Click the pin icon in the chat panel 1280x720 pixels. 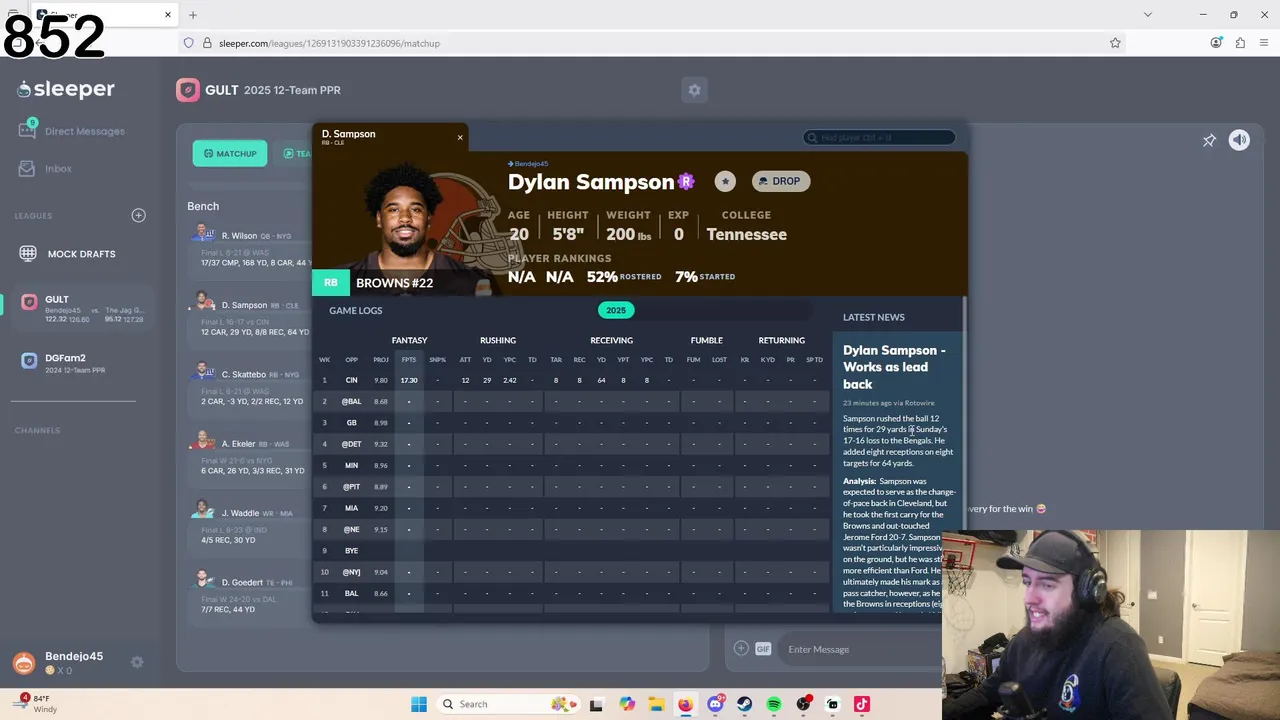click(x=1209, y=140)
